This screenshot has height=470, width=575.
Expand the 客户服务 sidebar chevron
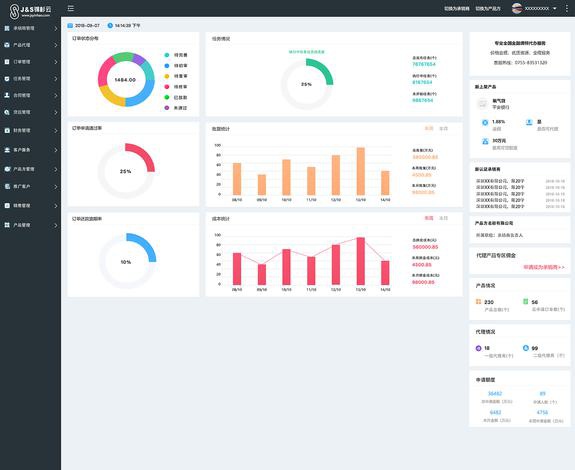coord(56,150)
